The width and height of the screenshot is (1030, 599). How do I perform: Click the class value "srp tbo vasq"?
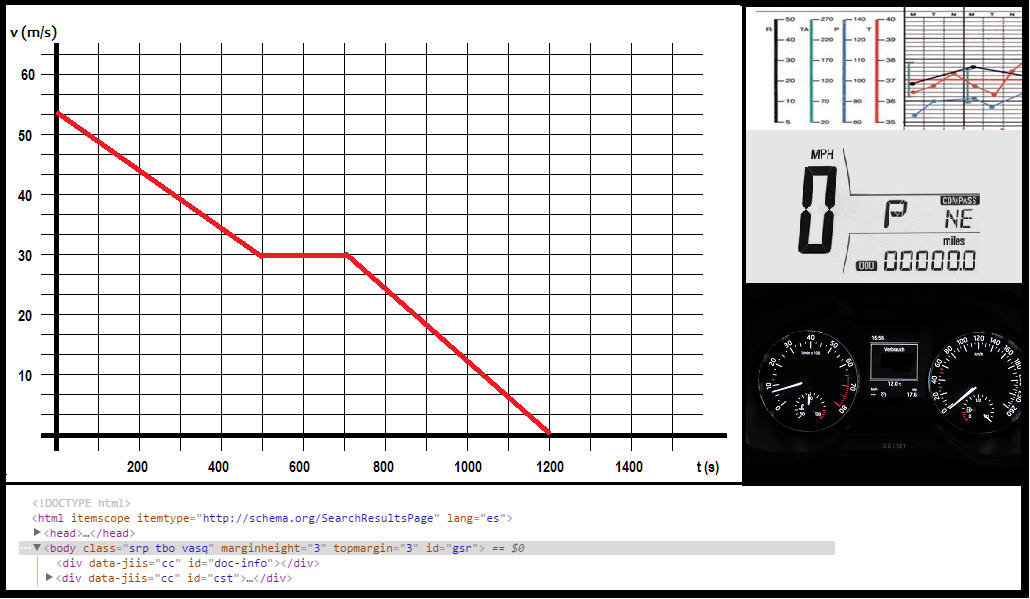coord(169,548)
